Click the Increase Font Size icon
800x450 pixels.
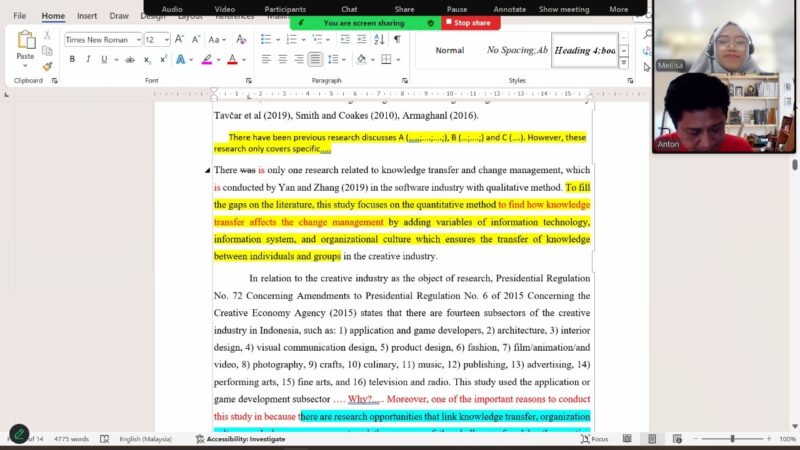[x=180, y=39]
